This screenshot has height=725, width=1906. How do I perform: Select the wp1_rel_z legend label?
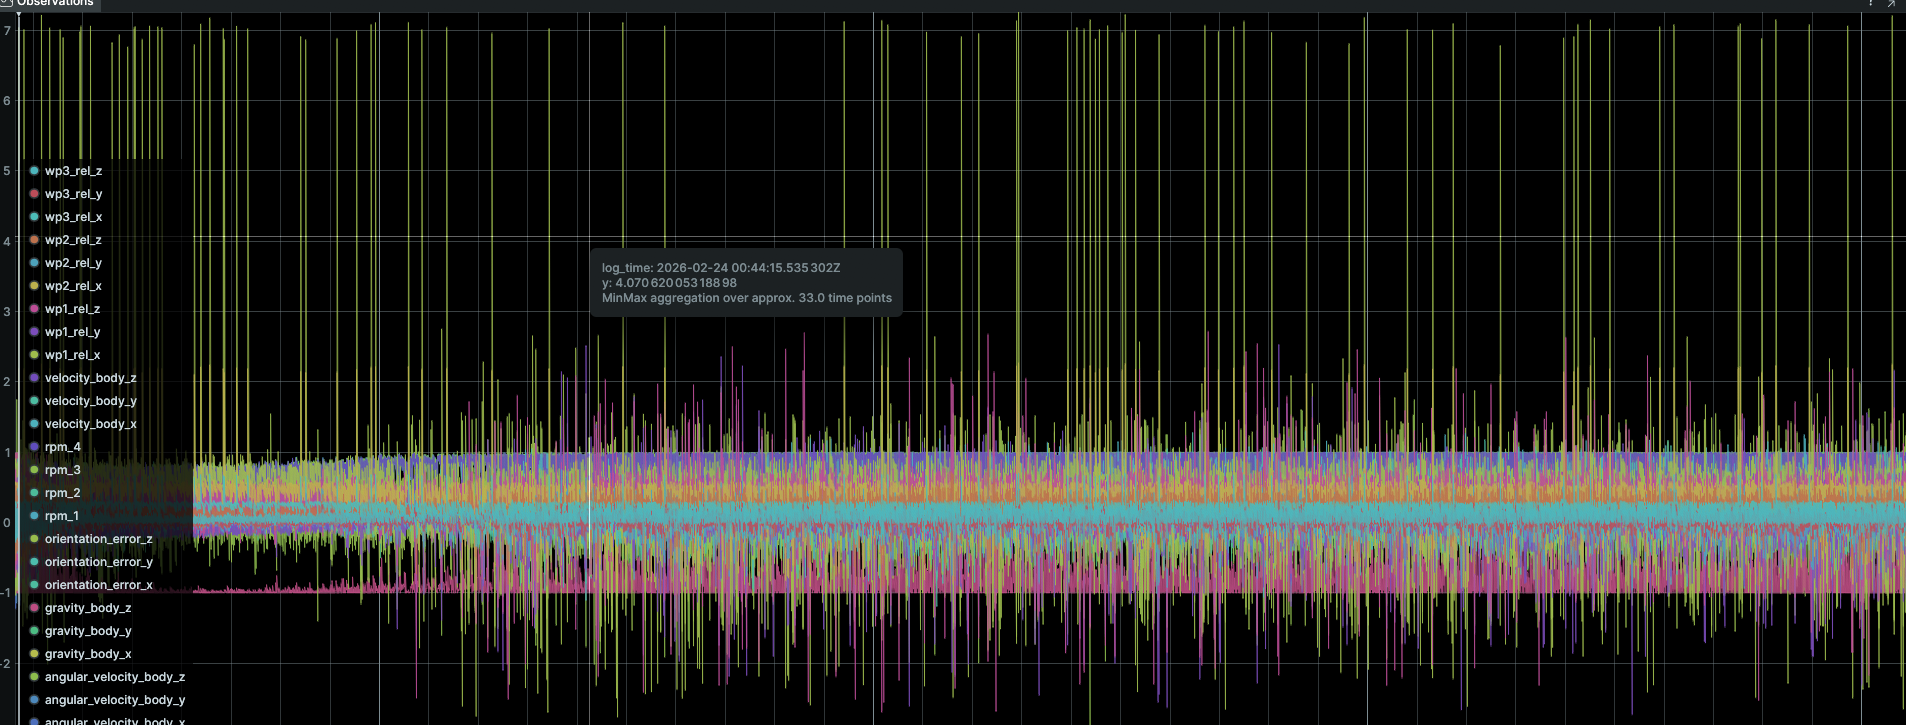point(72,309)
